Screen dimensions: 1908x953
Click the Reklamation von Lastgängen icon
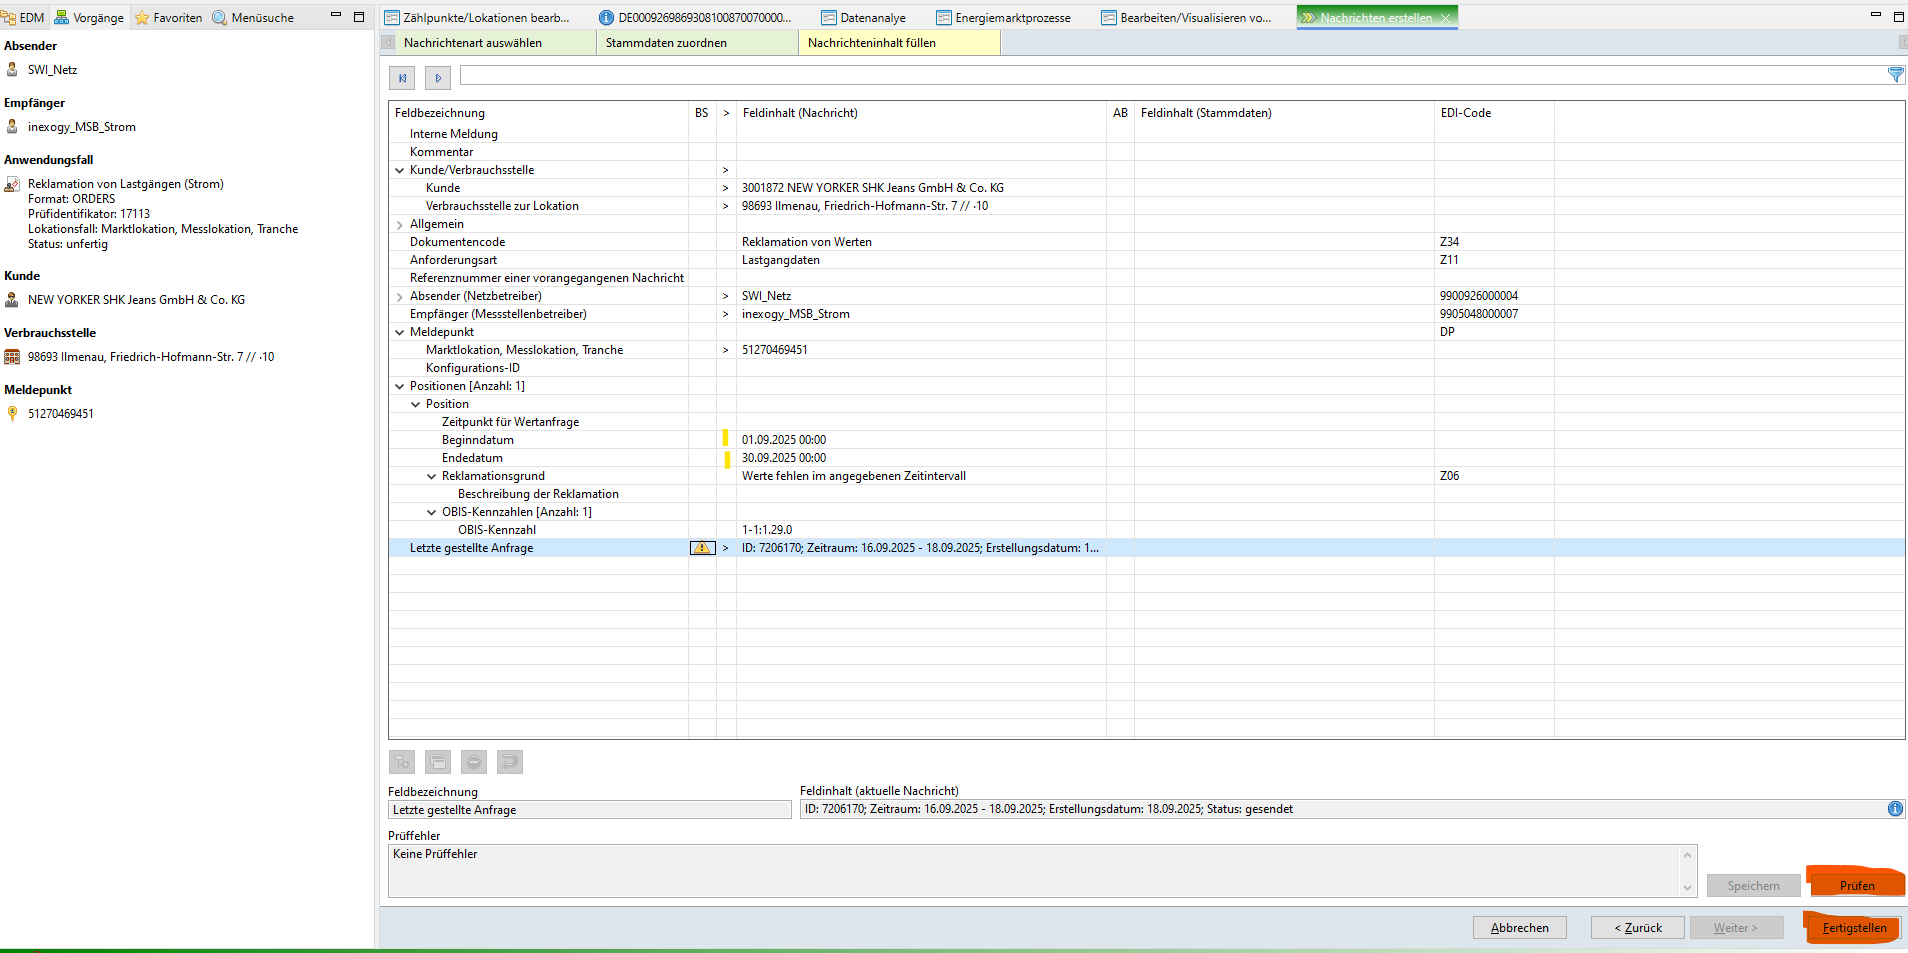point(12,184)
